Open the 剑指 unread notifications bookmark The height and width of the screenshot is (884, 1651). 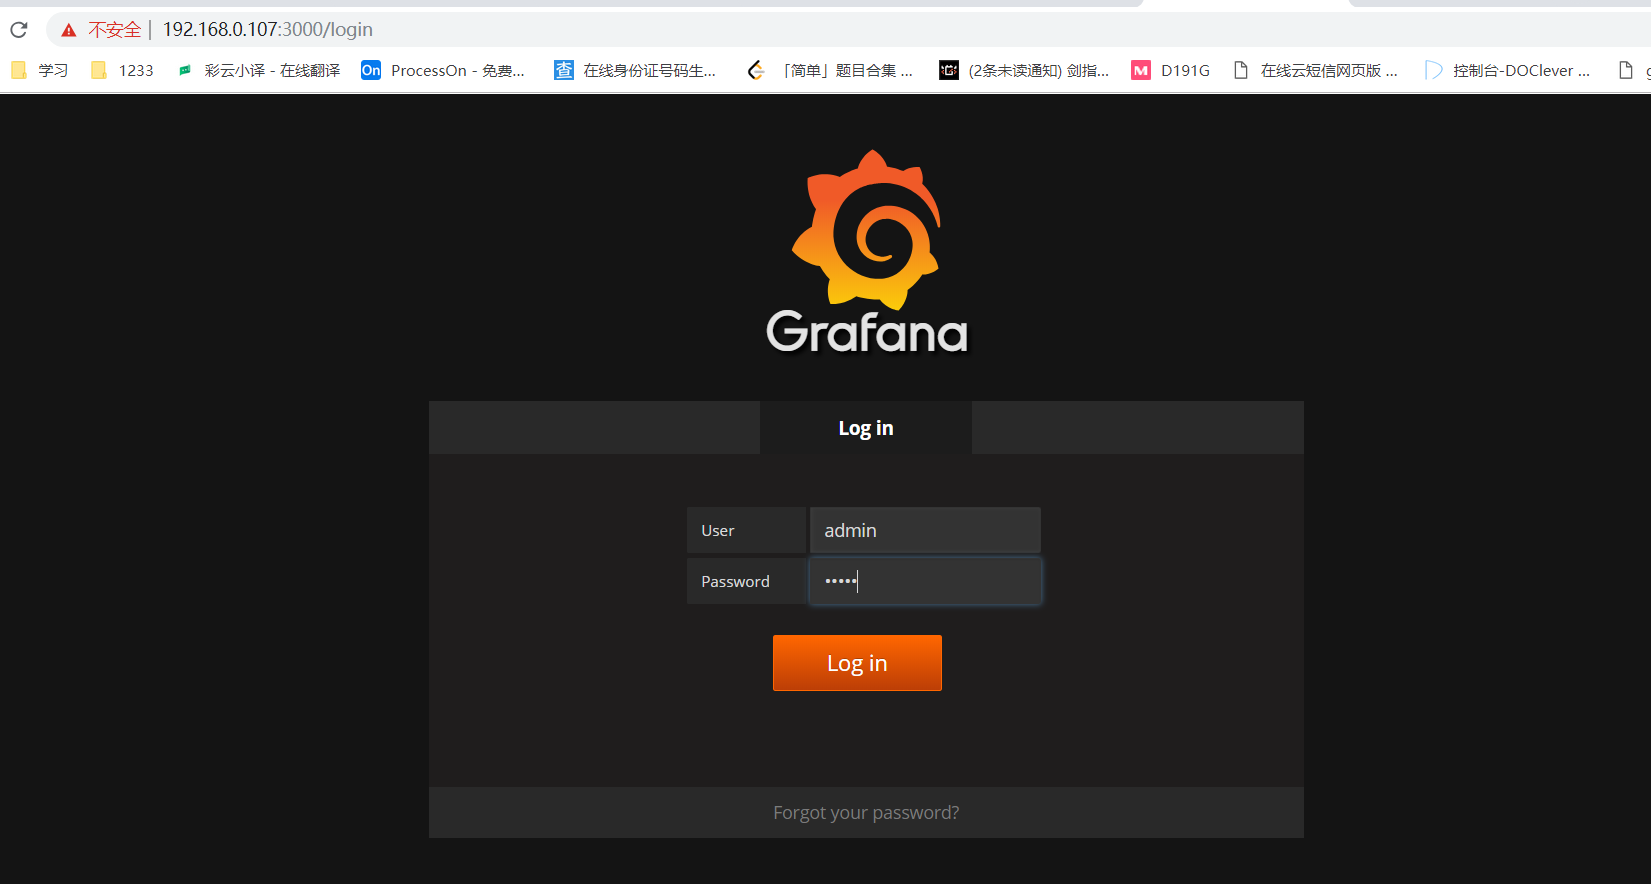point(1024,70)
